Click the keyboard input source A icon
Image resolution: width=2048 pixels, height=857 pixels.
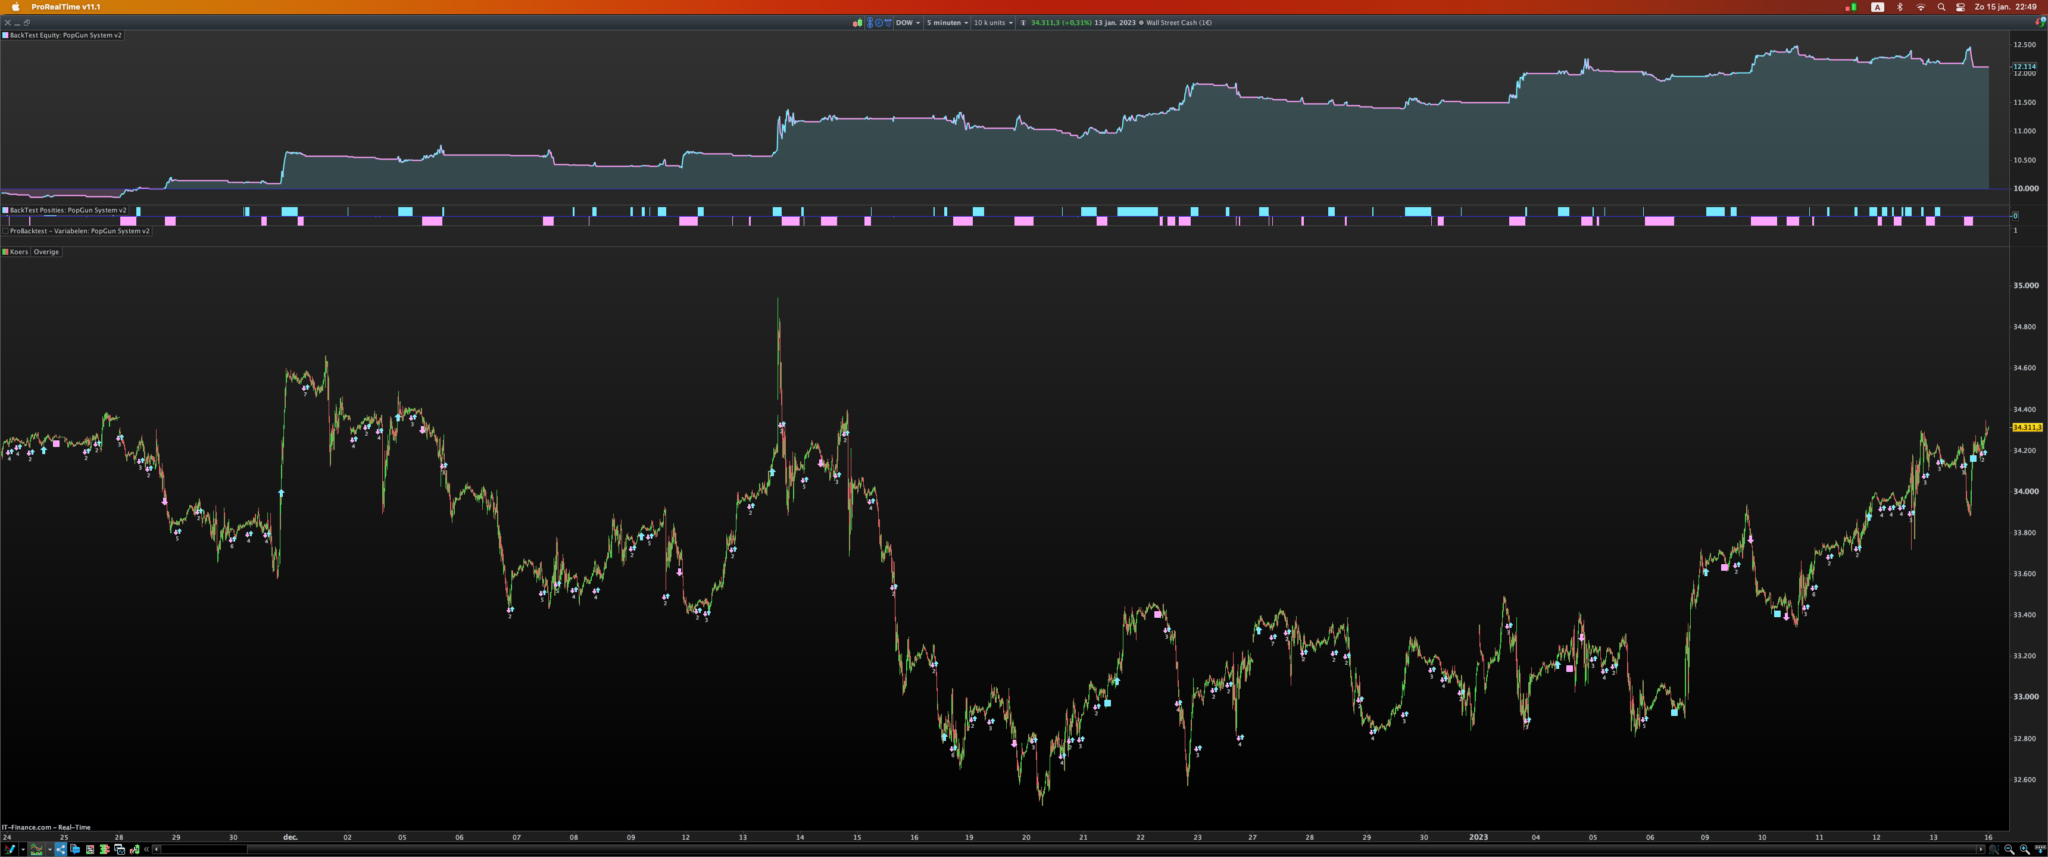(1877, 7)
